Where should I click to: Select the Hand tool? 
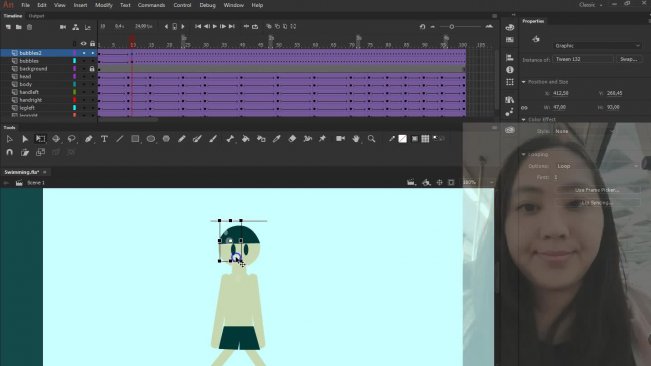click(x=356, y=139)
